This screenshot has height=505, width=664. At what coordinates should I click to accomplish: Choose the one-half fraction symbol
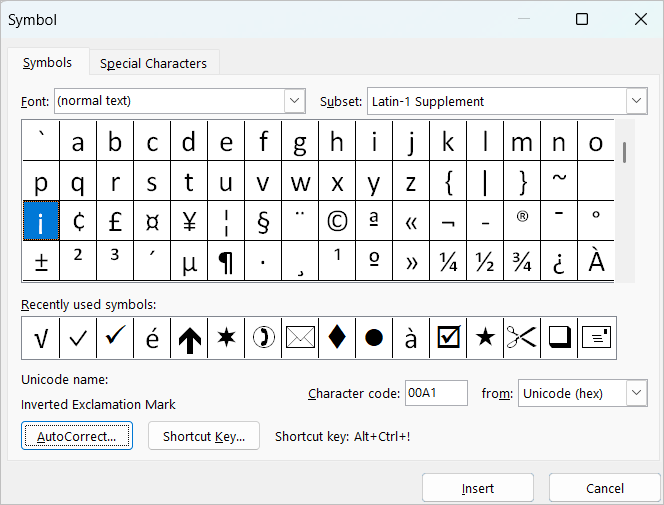click(485, 262)
